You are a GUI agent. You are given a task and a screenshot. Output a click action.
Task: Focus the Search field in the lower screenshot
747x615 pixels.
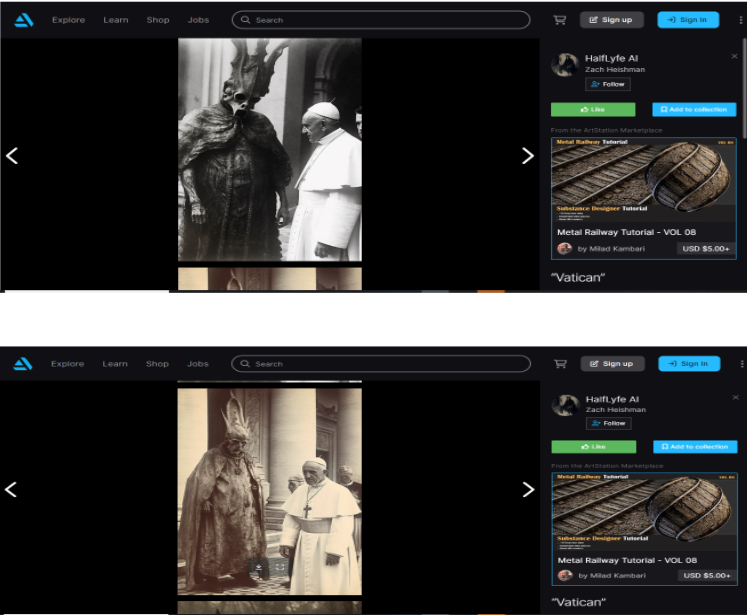(381, 364)
